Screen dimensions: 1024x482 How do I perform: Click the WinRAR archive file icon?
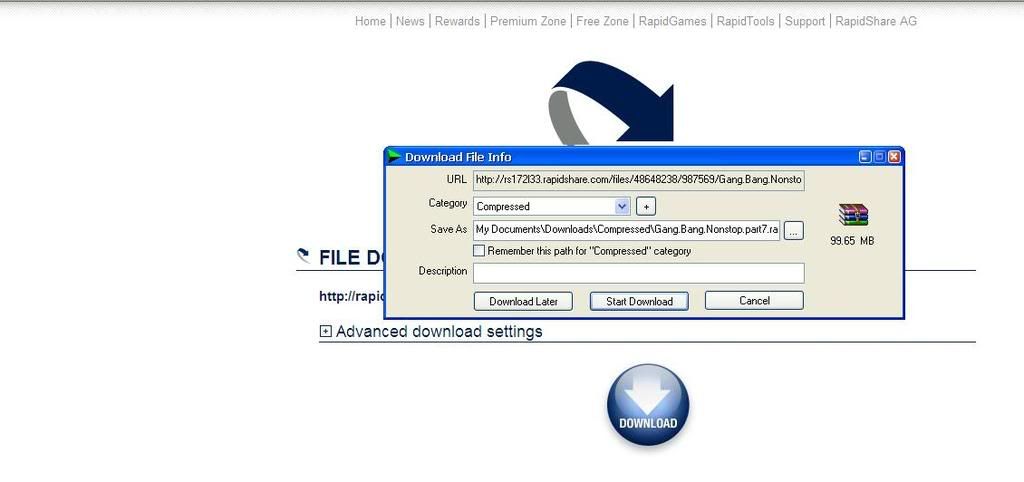pos(853,214)
